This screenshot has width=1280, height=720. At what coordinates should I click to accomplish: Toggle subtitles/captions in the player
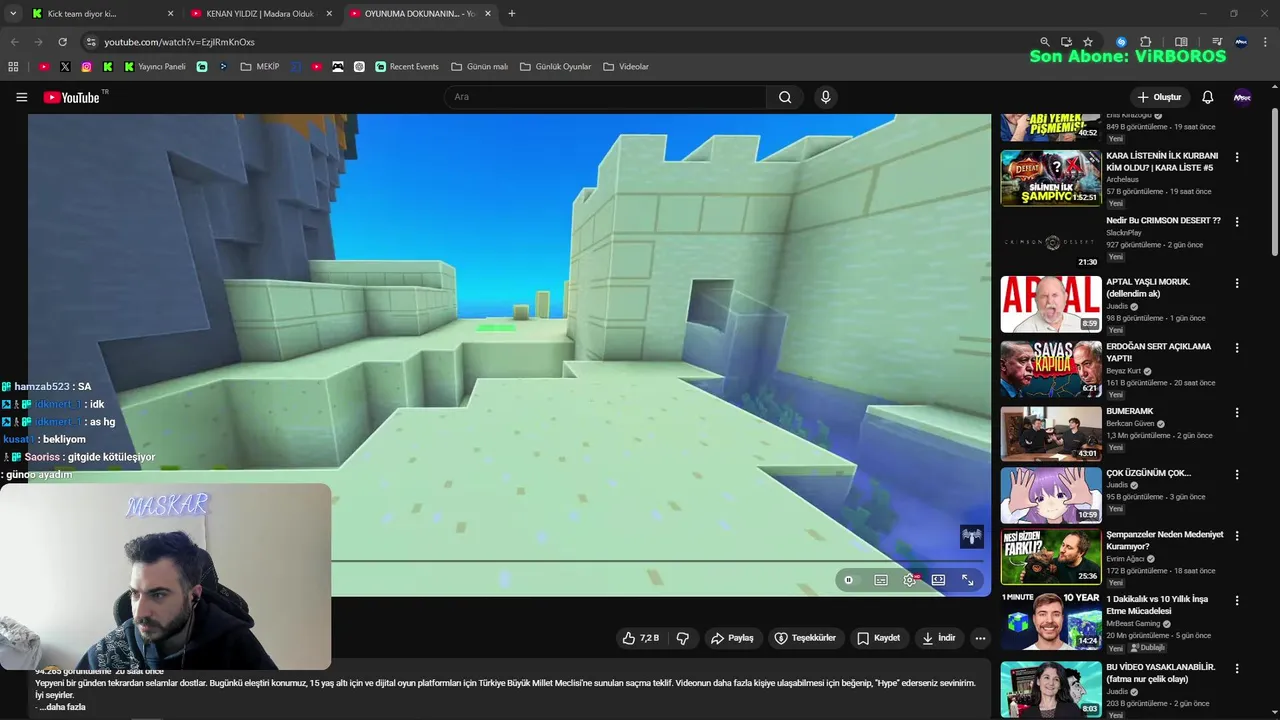(x=881, y=580)
